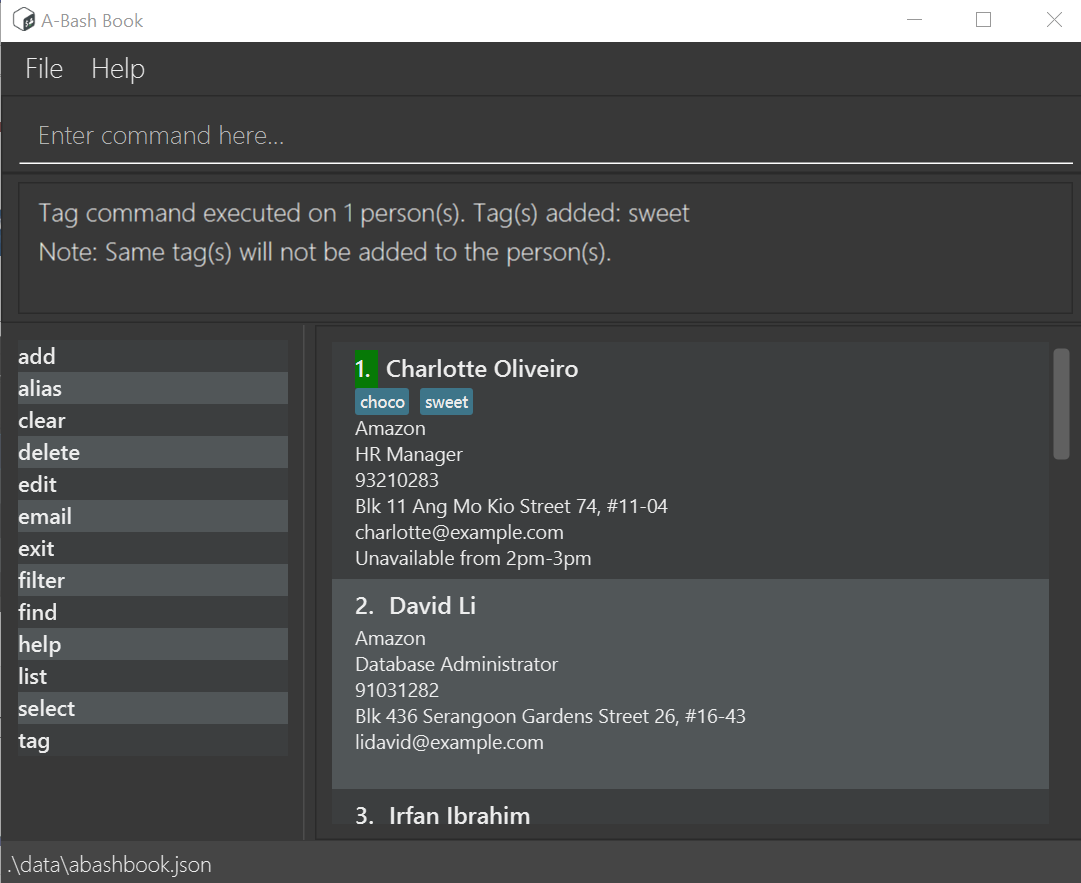The image size is (1081, 883).
Task: Click the person list vertical scrollbar thumb
Action: (1061, 404)
